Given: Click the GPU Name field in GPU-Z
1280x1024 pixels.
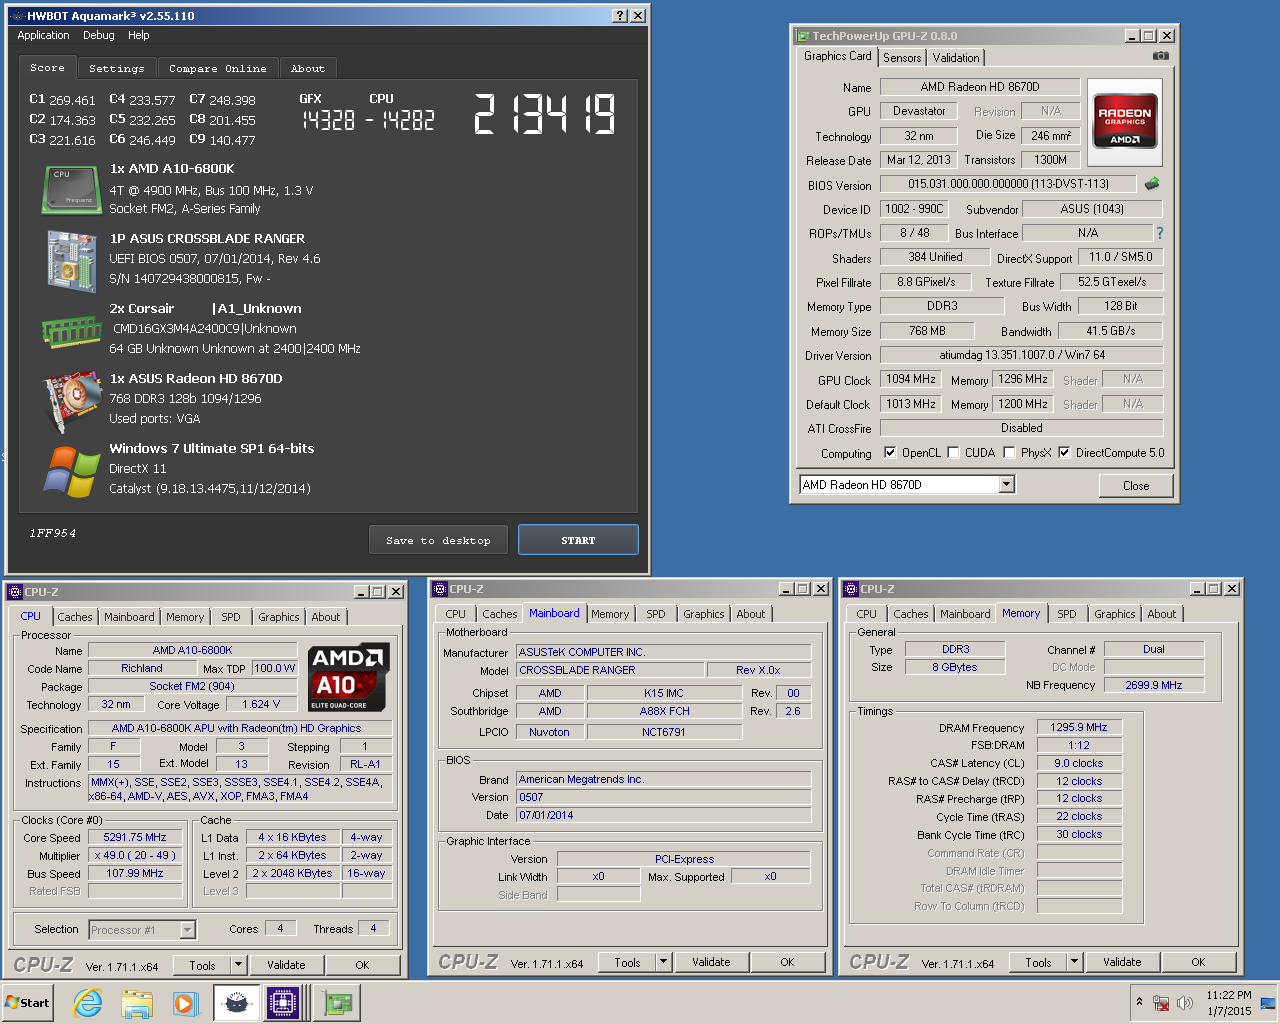Looking at the screenshot, I should pos(980,87).
